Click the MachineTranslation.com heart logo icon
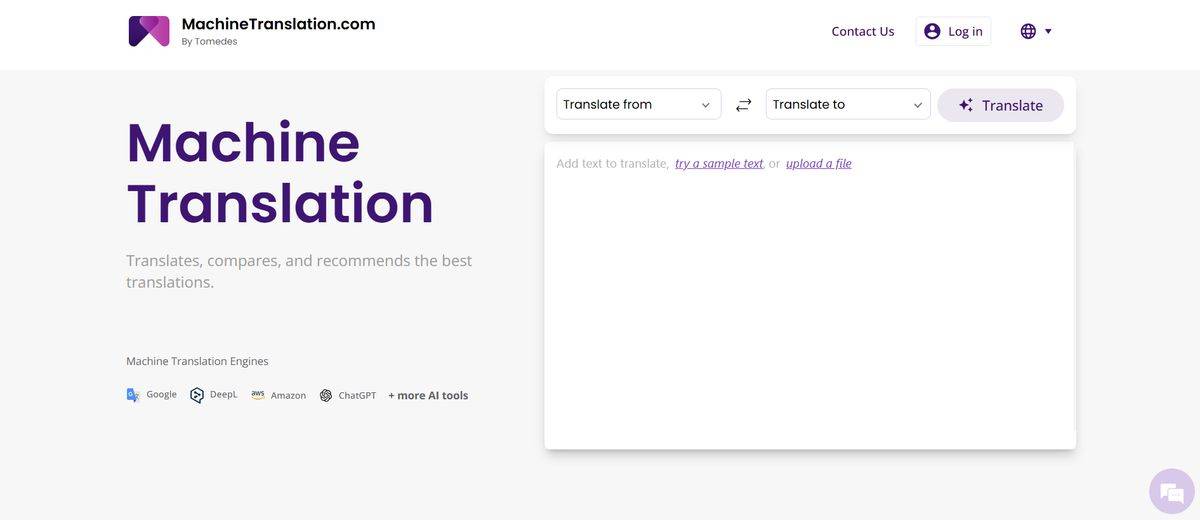This screenshot has width=1200, height=520. [x=149, y=31]
